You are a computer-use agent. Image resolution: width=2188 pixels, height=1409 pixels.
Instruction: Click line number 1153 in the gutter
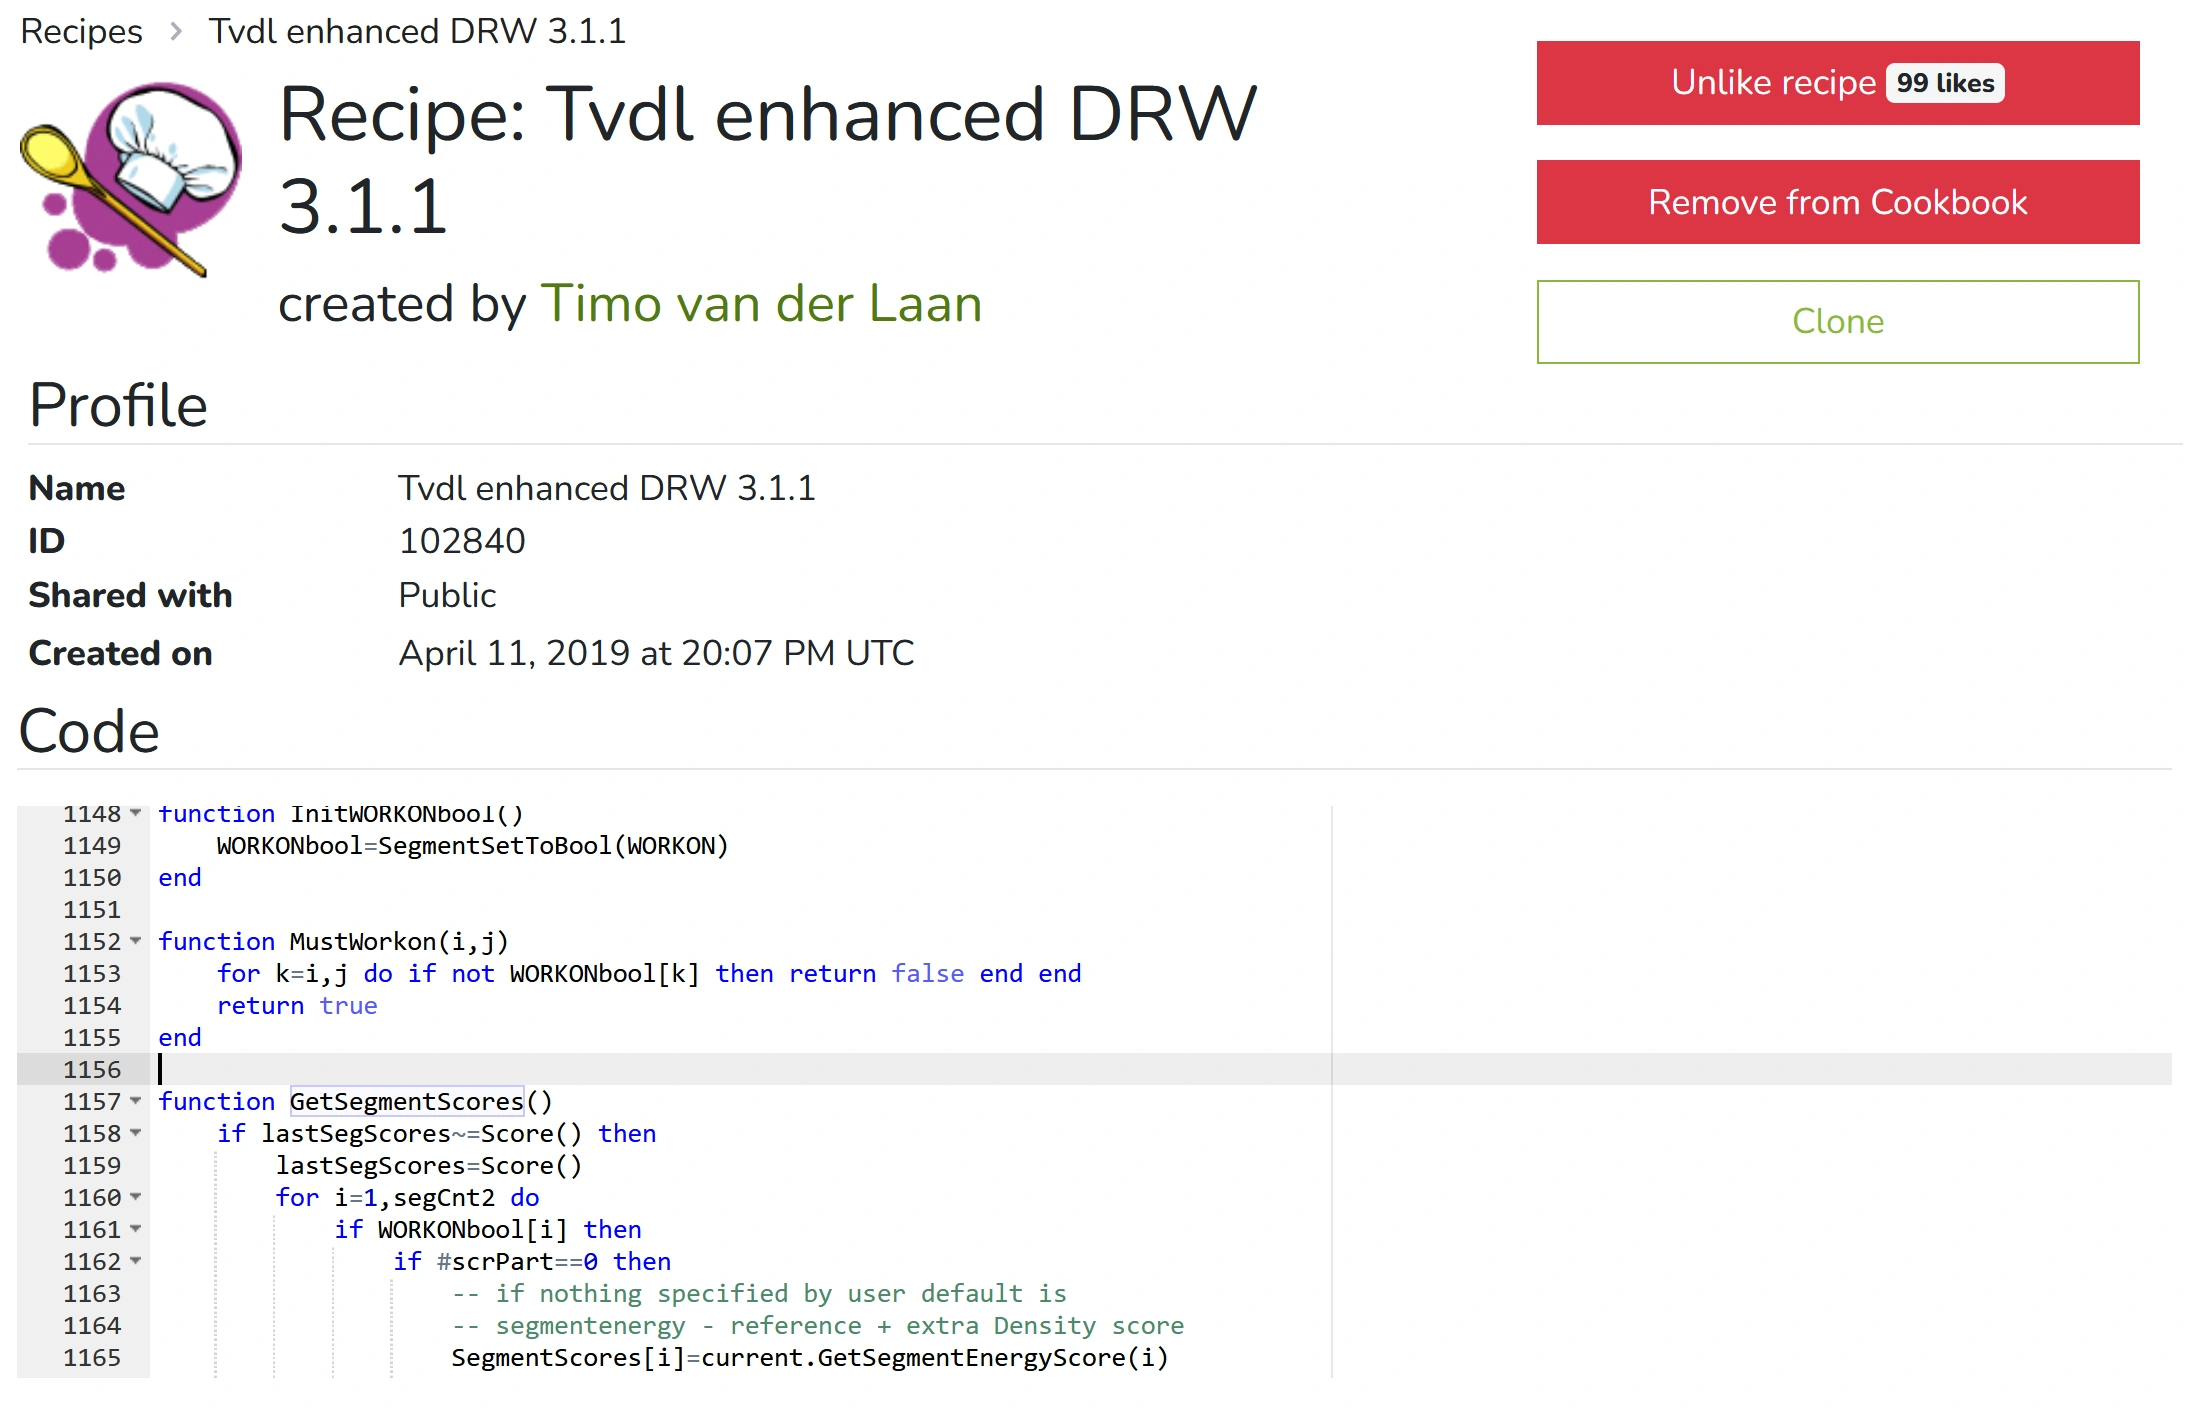(x=92, y=973)
